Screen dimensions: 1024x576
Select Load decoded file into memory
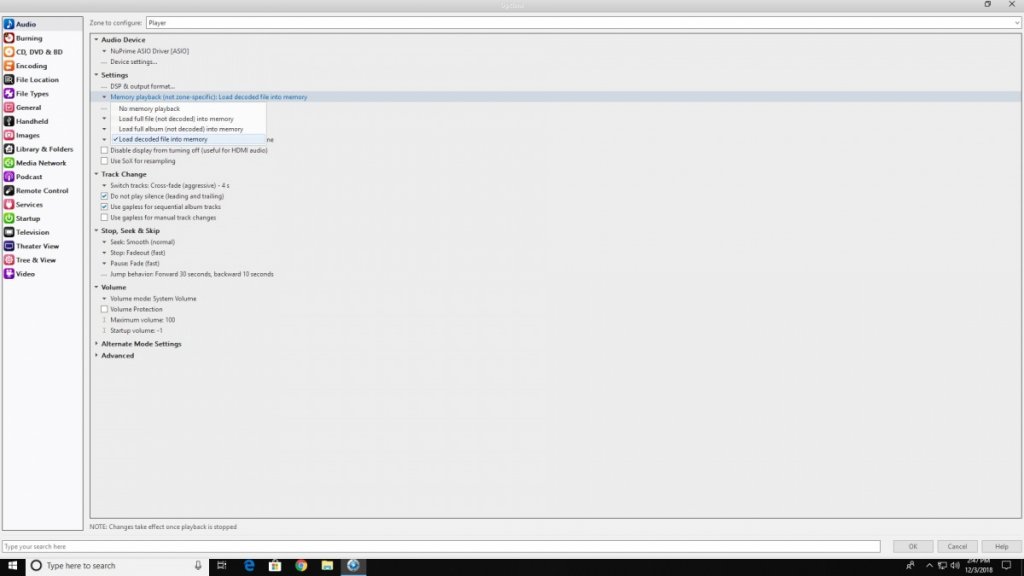[189, 139]
